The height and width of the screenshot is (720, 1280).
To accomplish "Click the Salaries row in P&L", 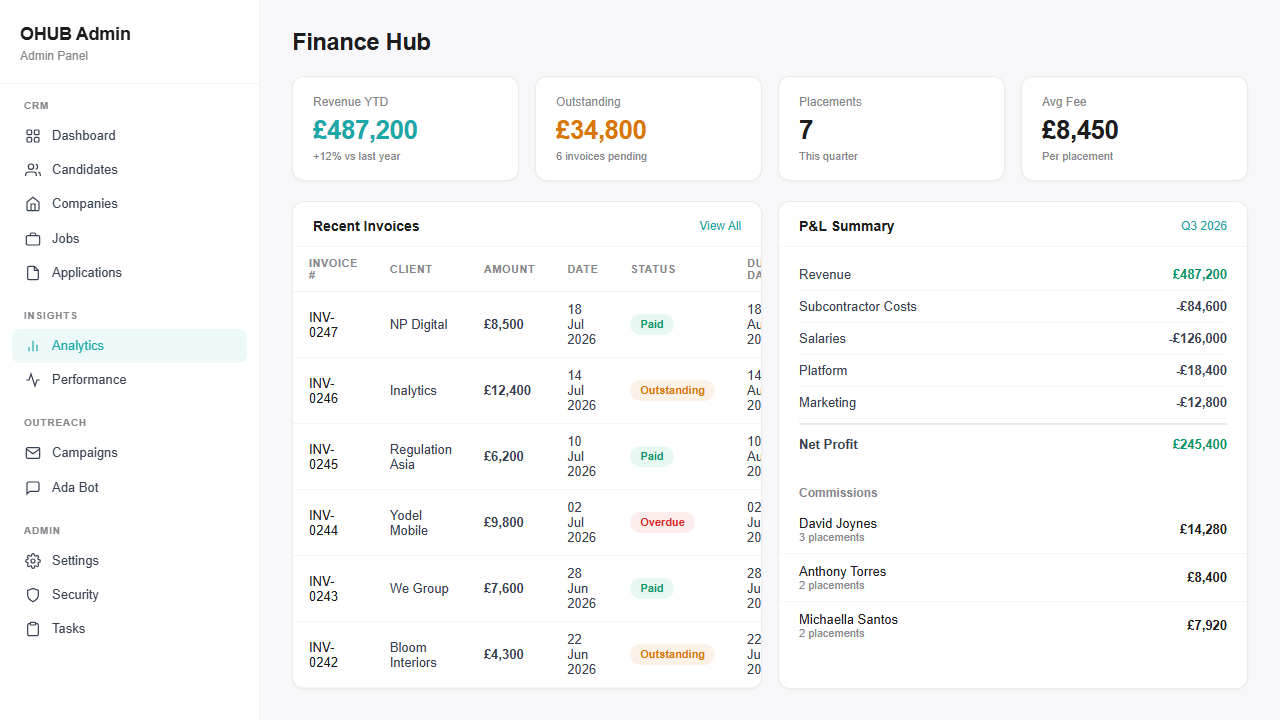I will 1013,339.
